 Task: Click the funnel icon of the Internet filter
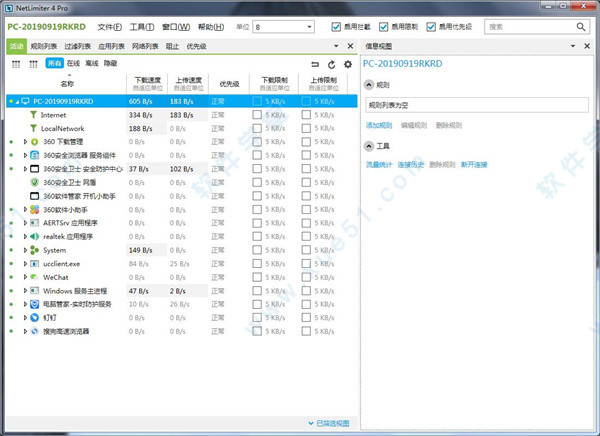pos(34,115)
